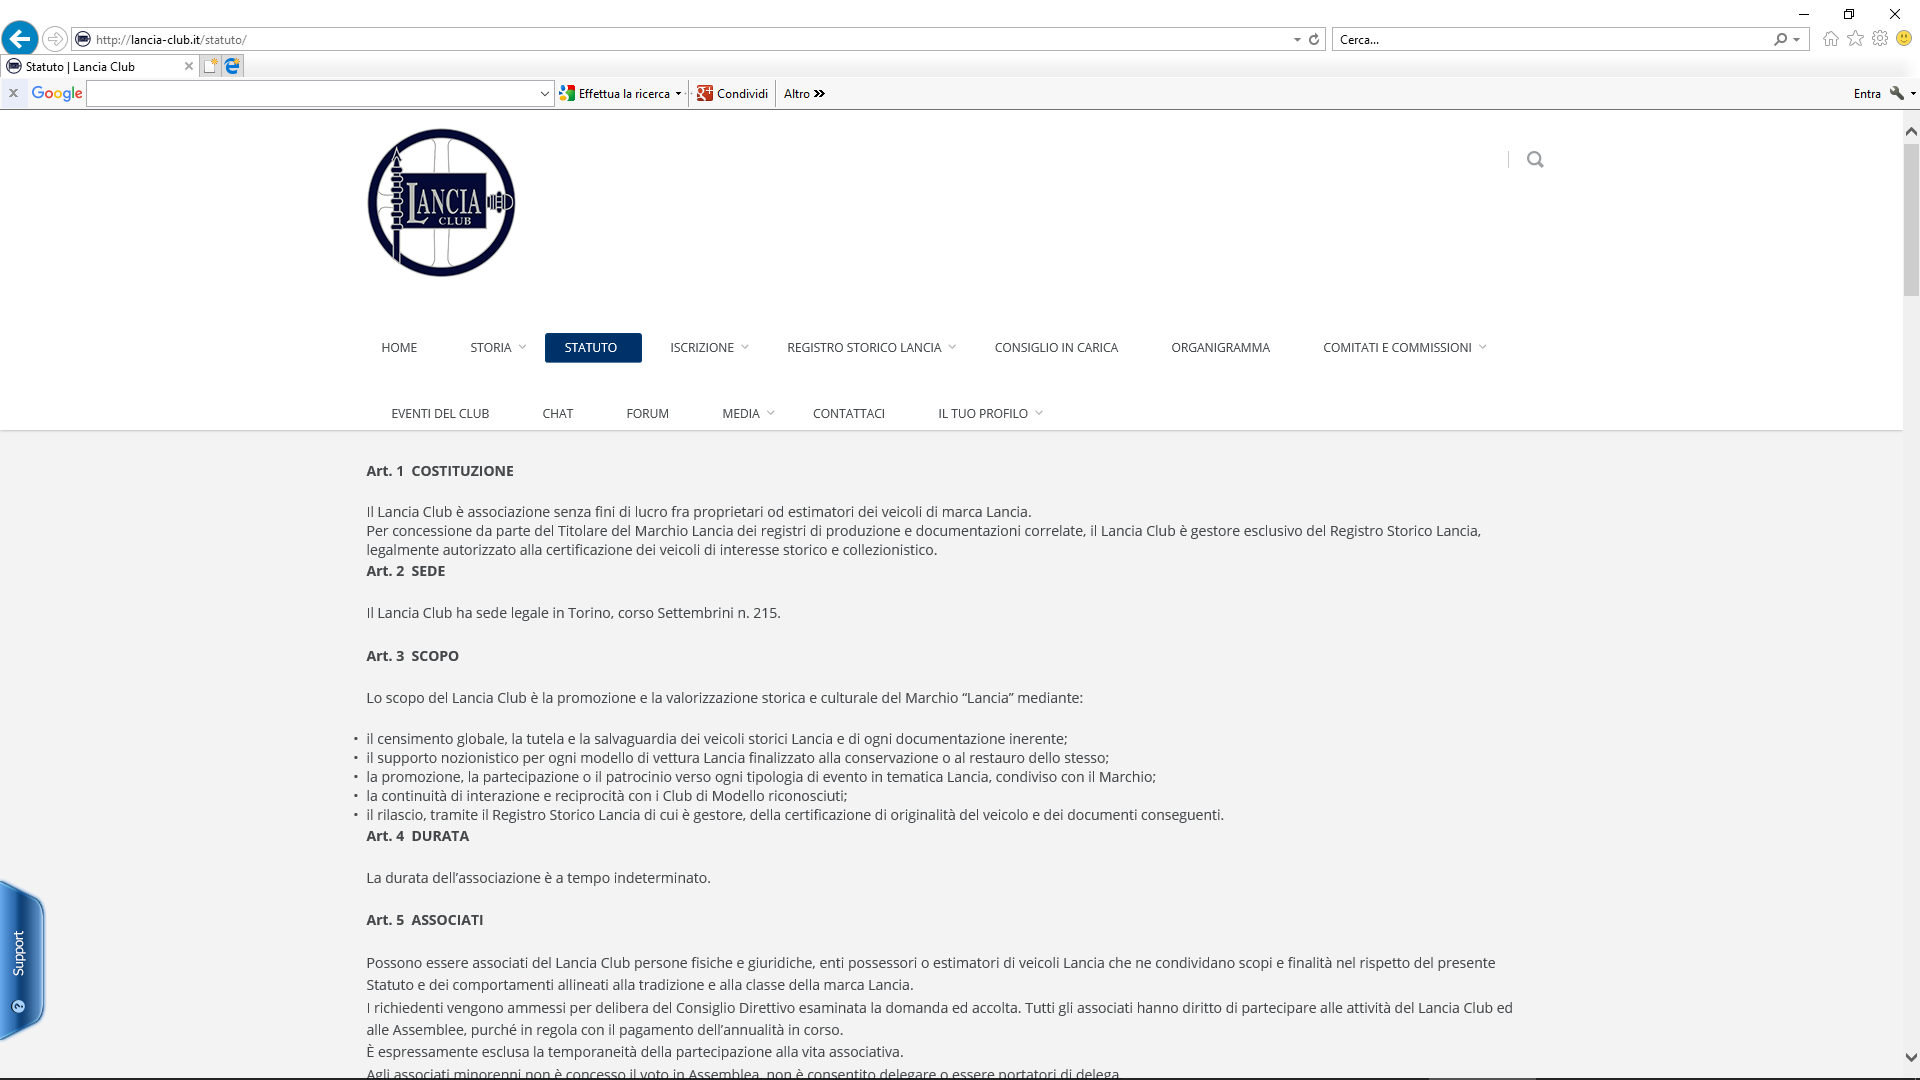
Task: Open the STORIA menu item
Action: pos(490,347)
